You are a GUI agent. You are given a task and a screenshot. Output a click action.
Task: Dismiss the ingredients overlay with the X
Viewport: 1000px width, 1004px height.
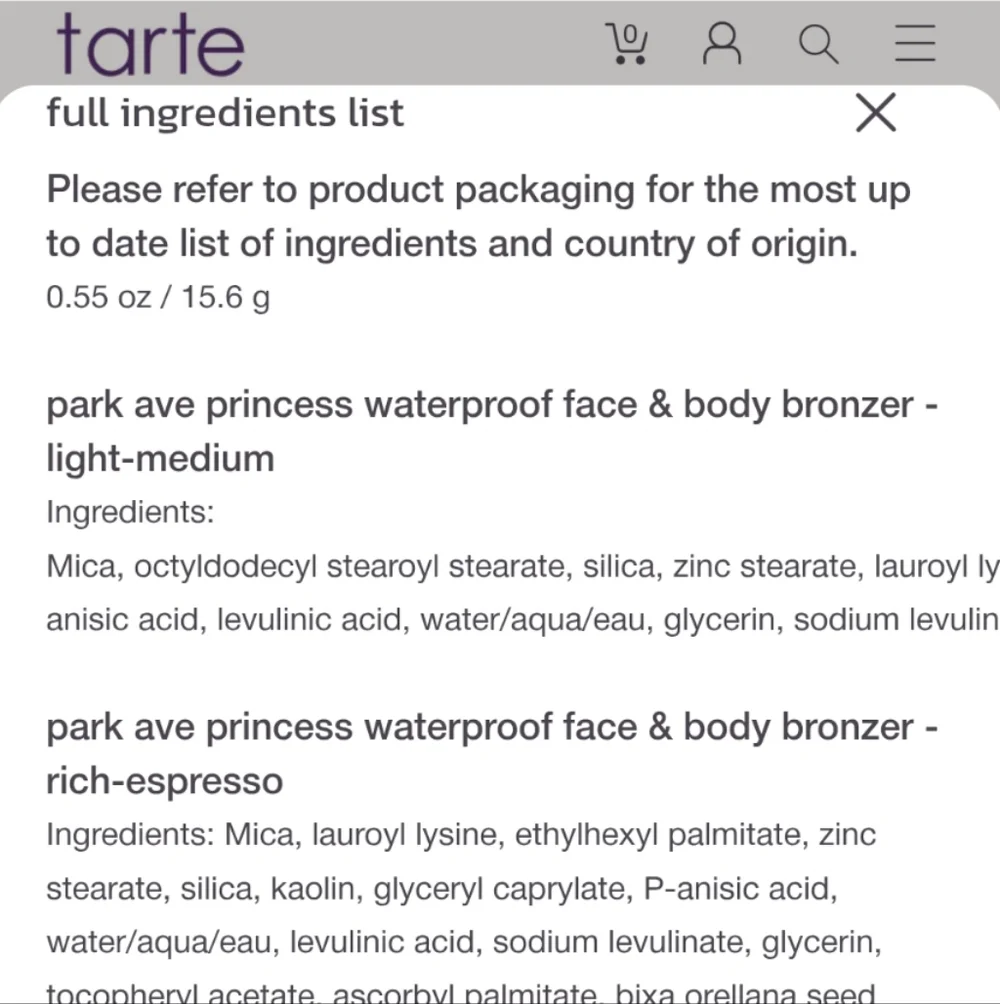[876, 113]
